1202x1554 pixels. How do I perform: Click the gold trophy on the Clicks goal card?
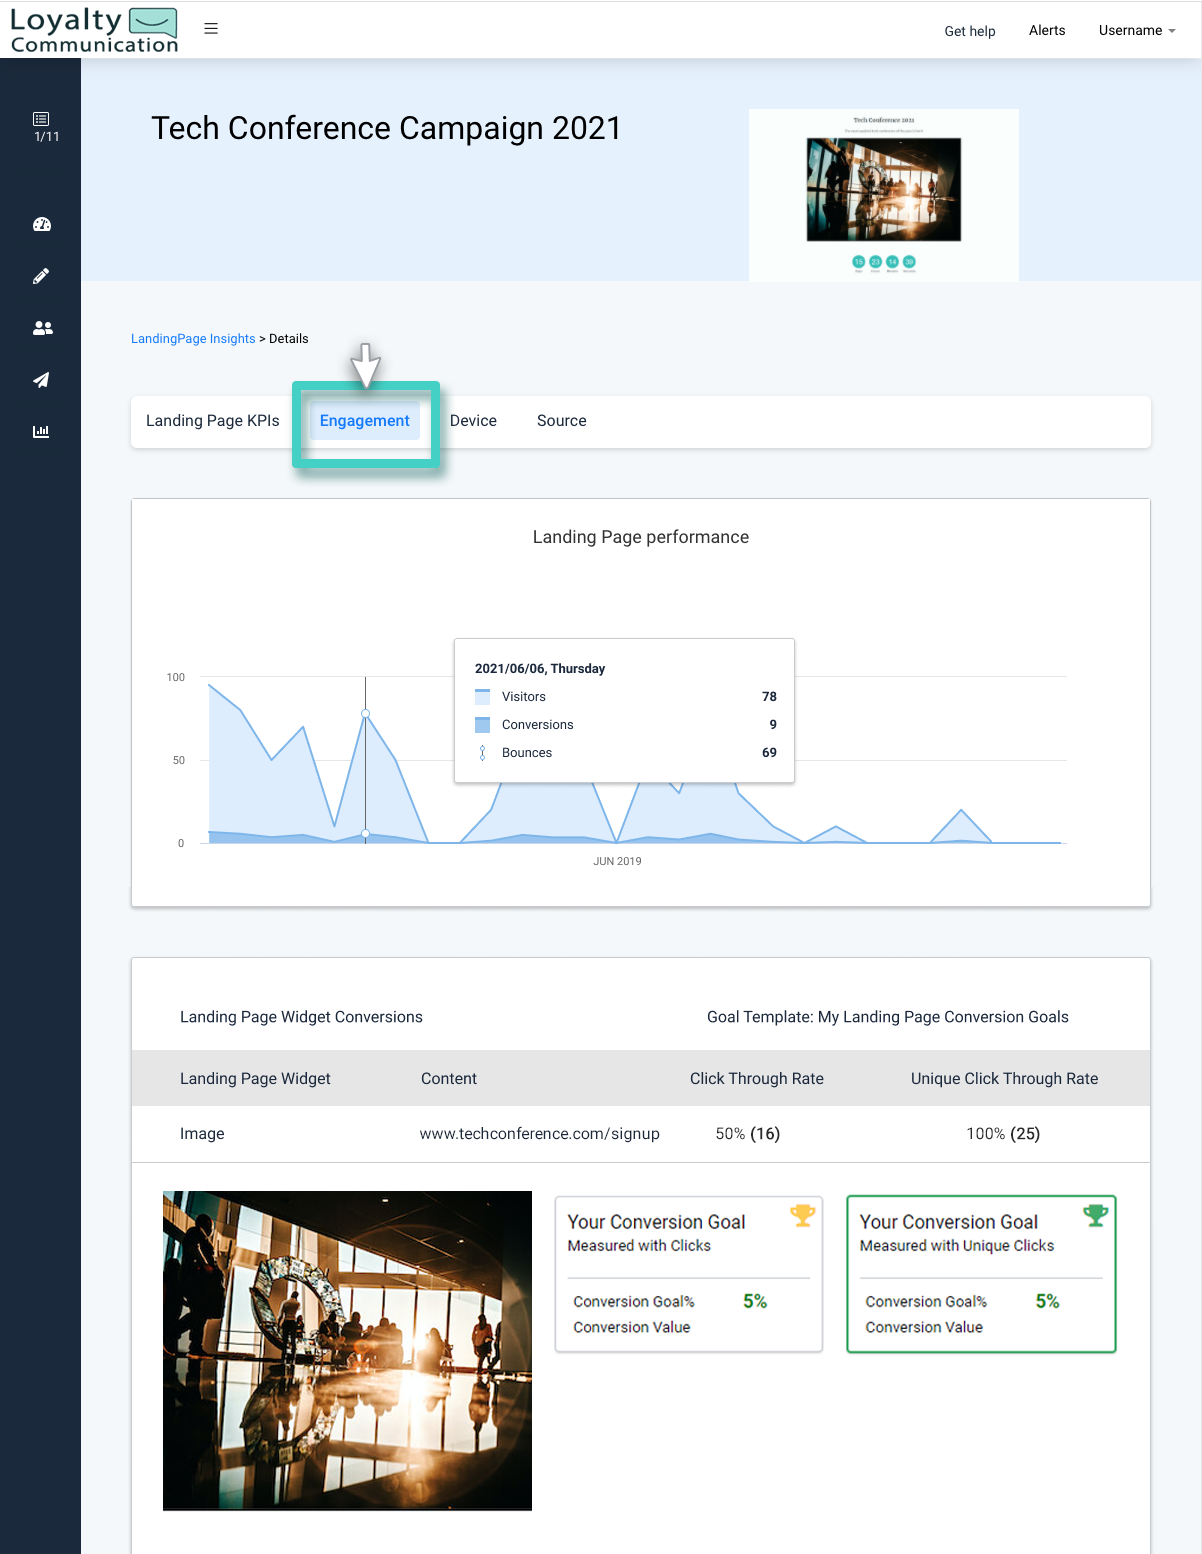click(x=803, y=1216)
